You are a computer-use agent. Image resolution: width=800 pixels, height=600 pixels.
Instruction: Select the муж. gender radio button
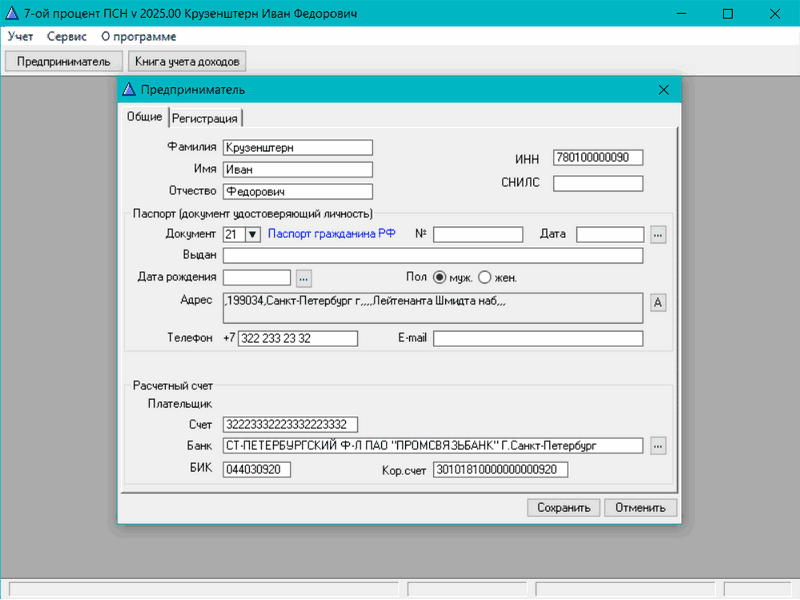[438, 277]
